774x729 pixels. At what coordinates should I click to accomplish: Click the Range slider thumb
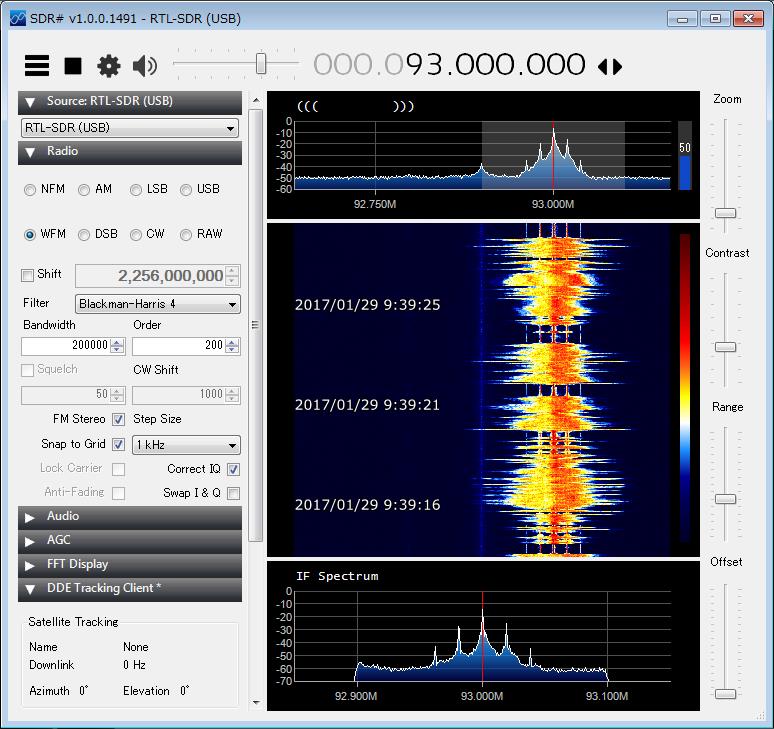click(725, 499)
